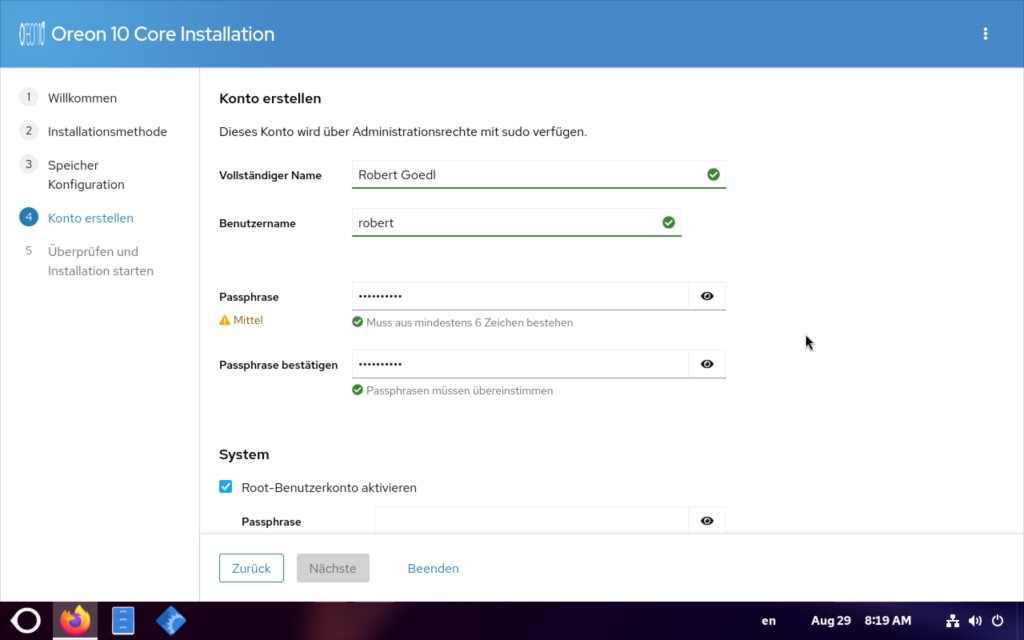Click the Oreon logo in the header
This screenshot has width=1024, height=640.
point(31,34)
